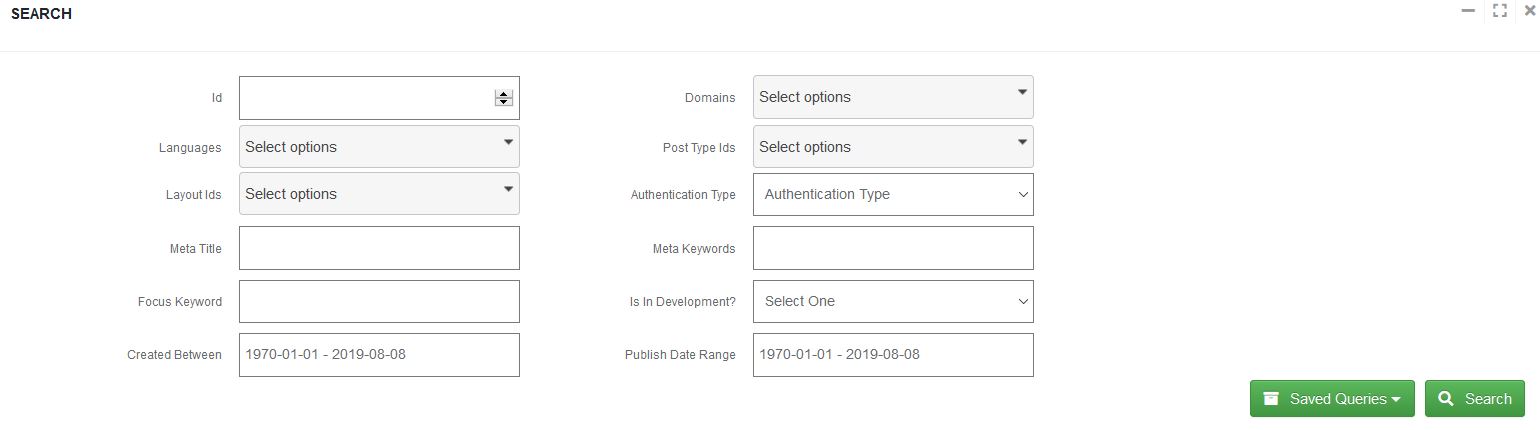Image resolution: width=1540 pixels, height=430 pixels.
Task: Click the magnifier icon on Search button
Action: [1445, 399]
